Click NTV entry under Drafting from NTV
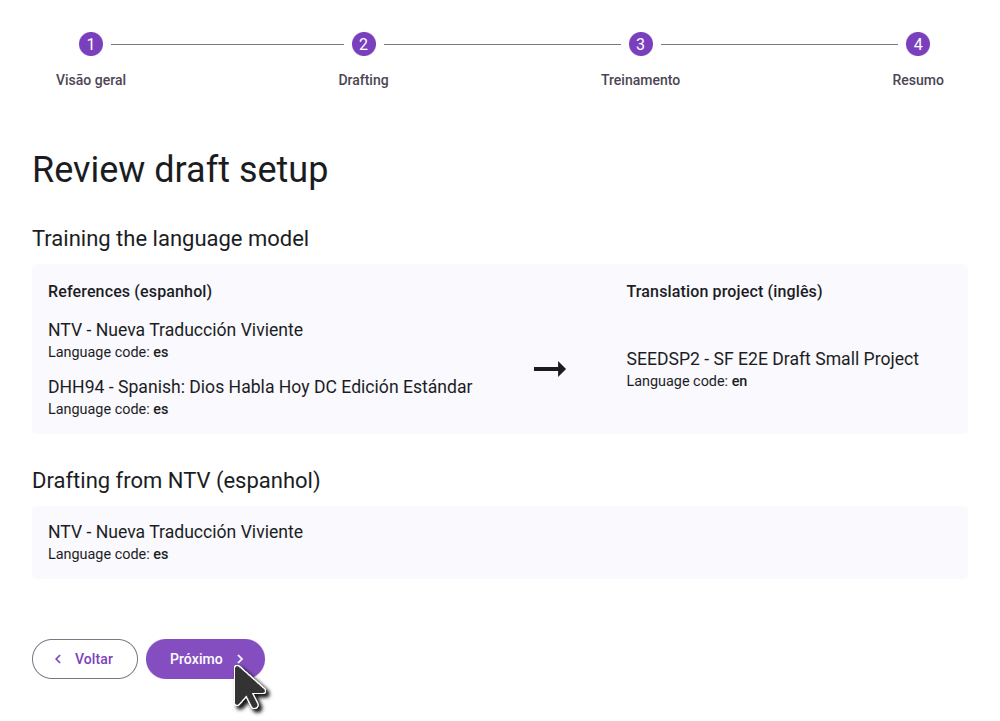The image size is (1000, 721). pos(175,532)
